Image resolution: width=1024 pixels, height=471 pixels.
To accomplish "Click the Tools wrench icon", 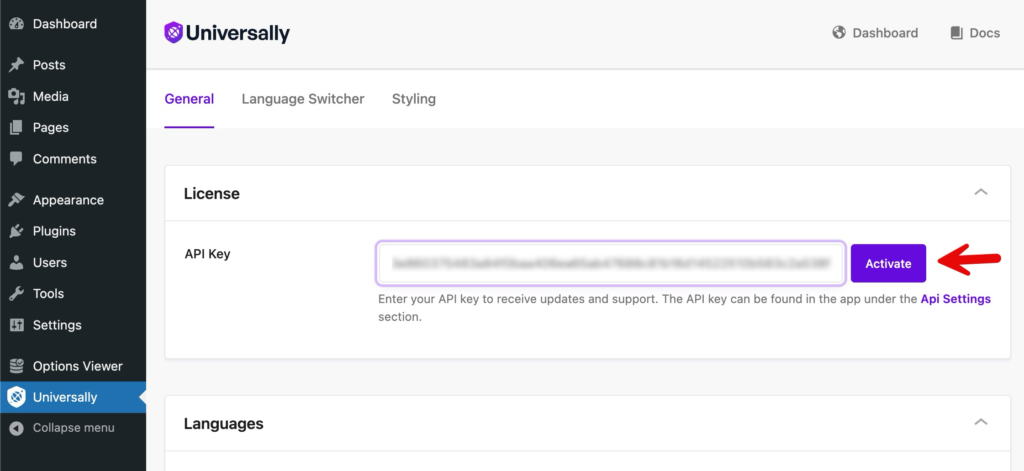I will pos(16,294).
